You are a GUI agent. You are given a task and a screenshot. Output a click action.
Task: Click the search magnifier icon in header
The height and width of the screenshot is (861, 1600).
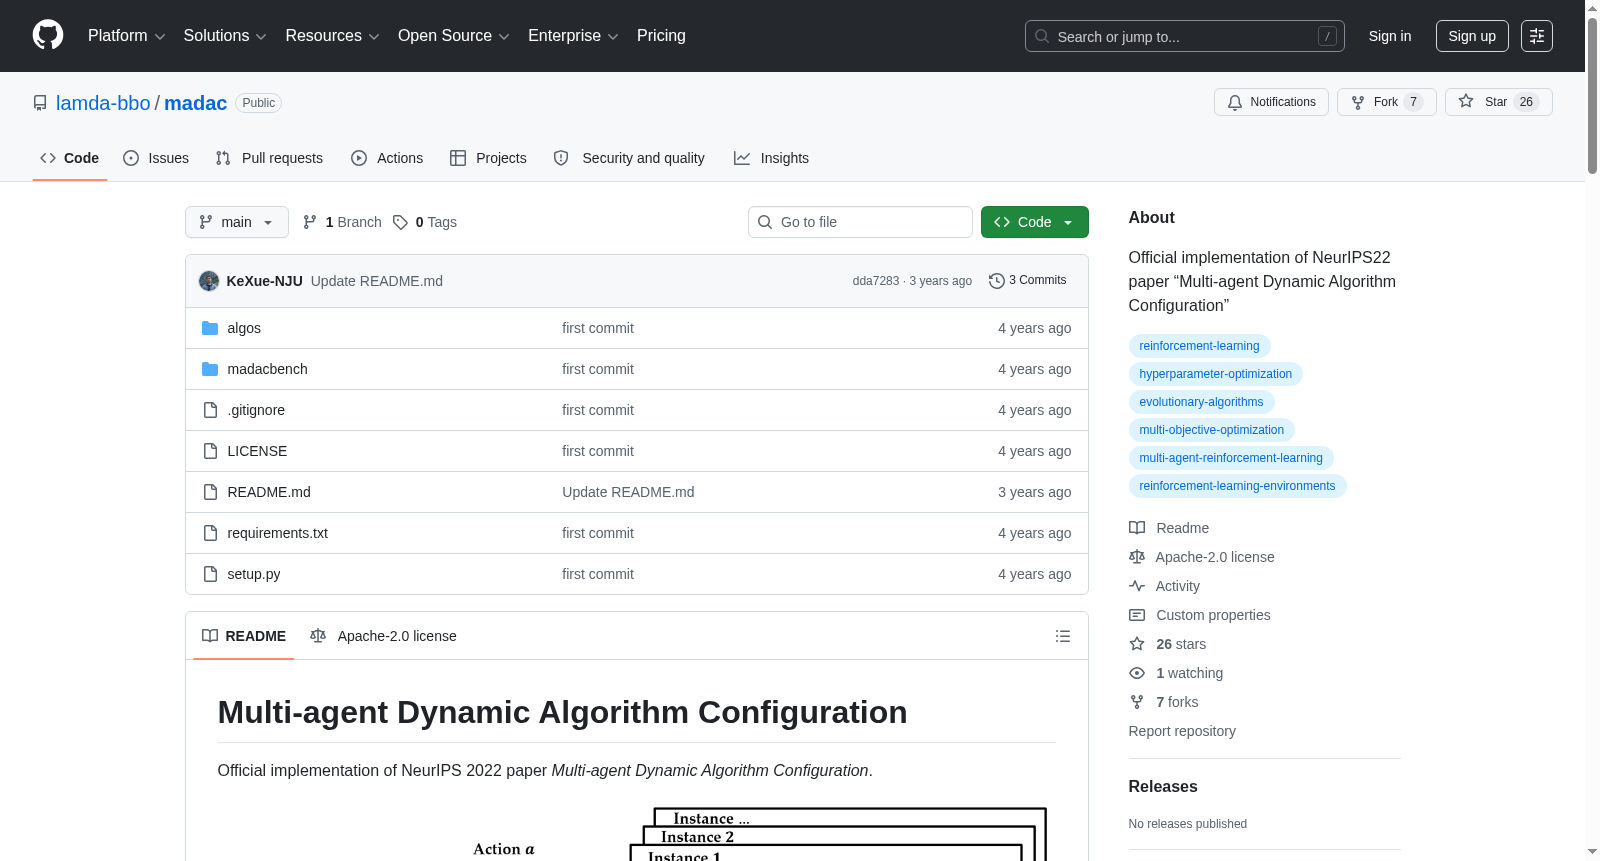click(x=1042, y=36)
